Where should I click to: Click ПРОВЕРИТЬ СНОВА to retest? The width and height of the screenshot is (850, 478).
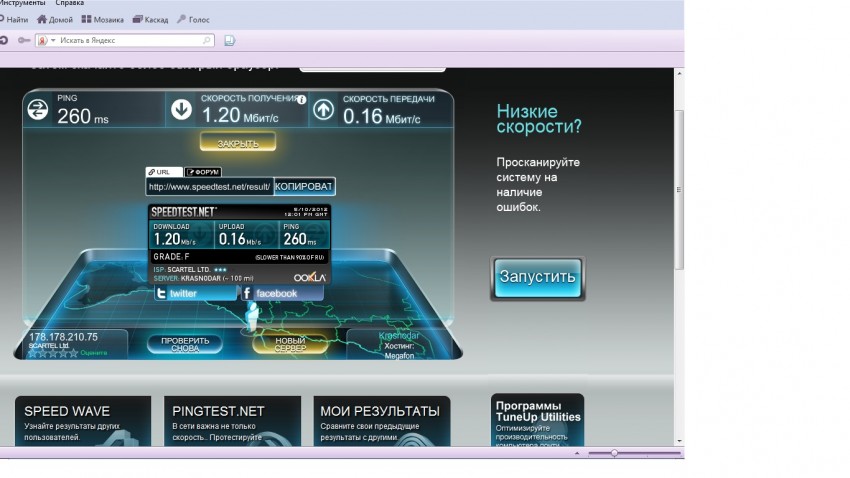185,344
